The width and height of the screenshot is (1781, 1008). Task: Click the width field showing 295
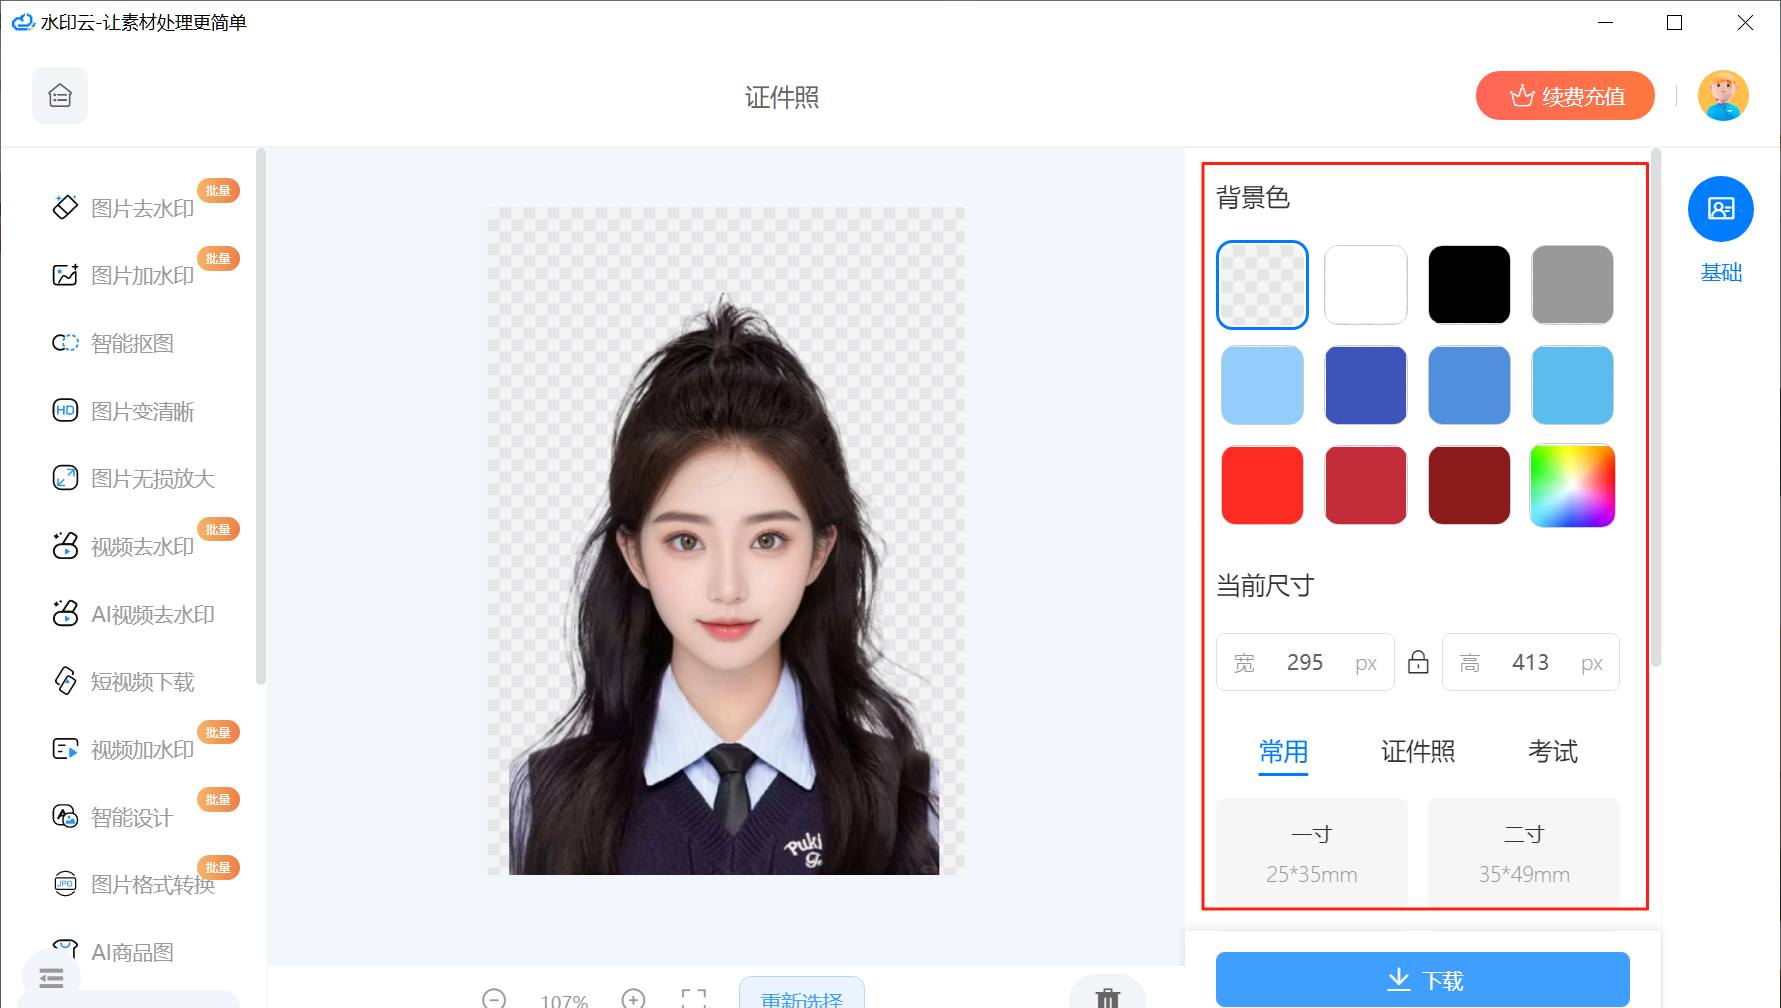point(1305,662)
